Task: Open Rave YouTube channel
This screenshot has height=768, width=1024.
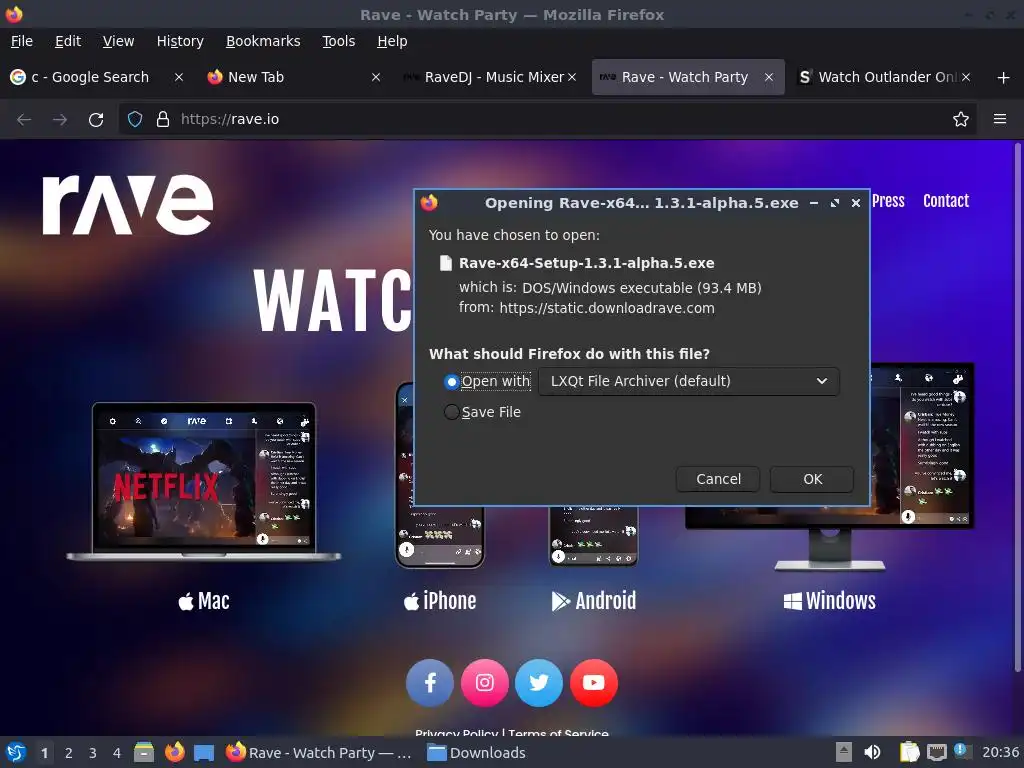Action: (x=594, y=682)
